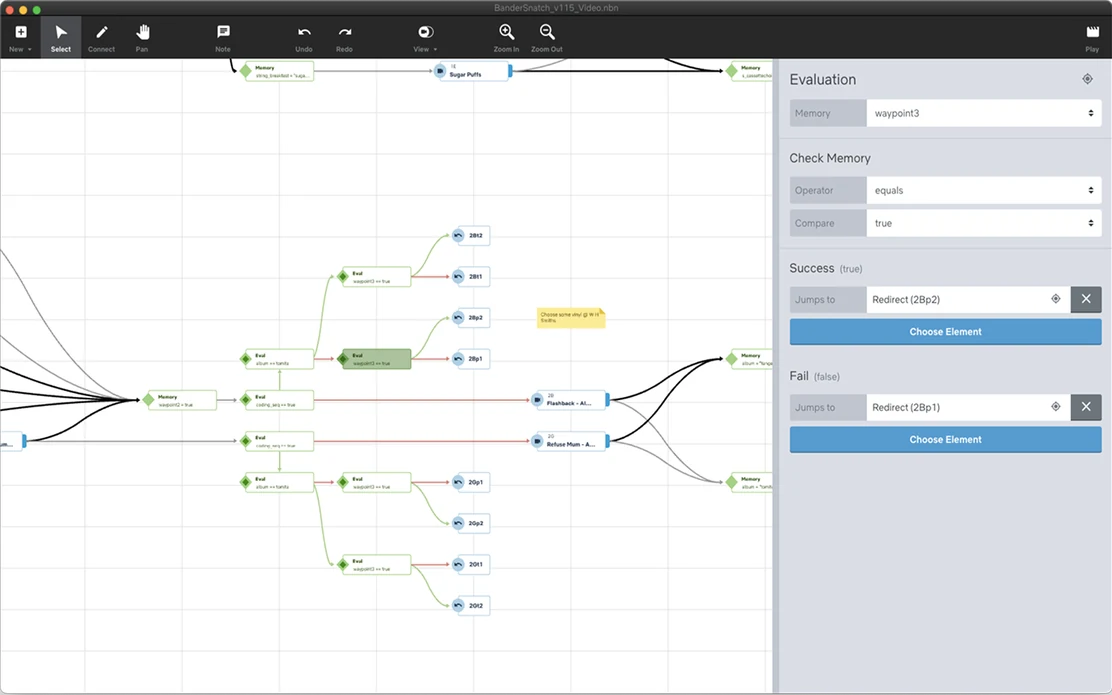Image resolution: width=1112 pixels, height=695 pixels.
Task: Add a Note with the toolbar icon
Action: point(223,38)
